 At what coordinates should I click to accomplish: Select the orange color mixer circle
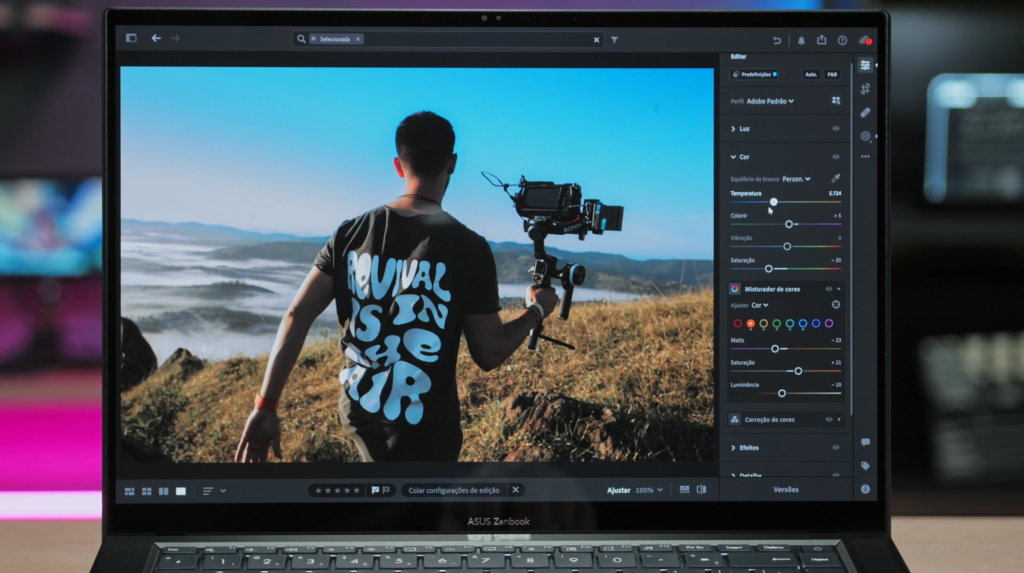[750, 323]
